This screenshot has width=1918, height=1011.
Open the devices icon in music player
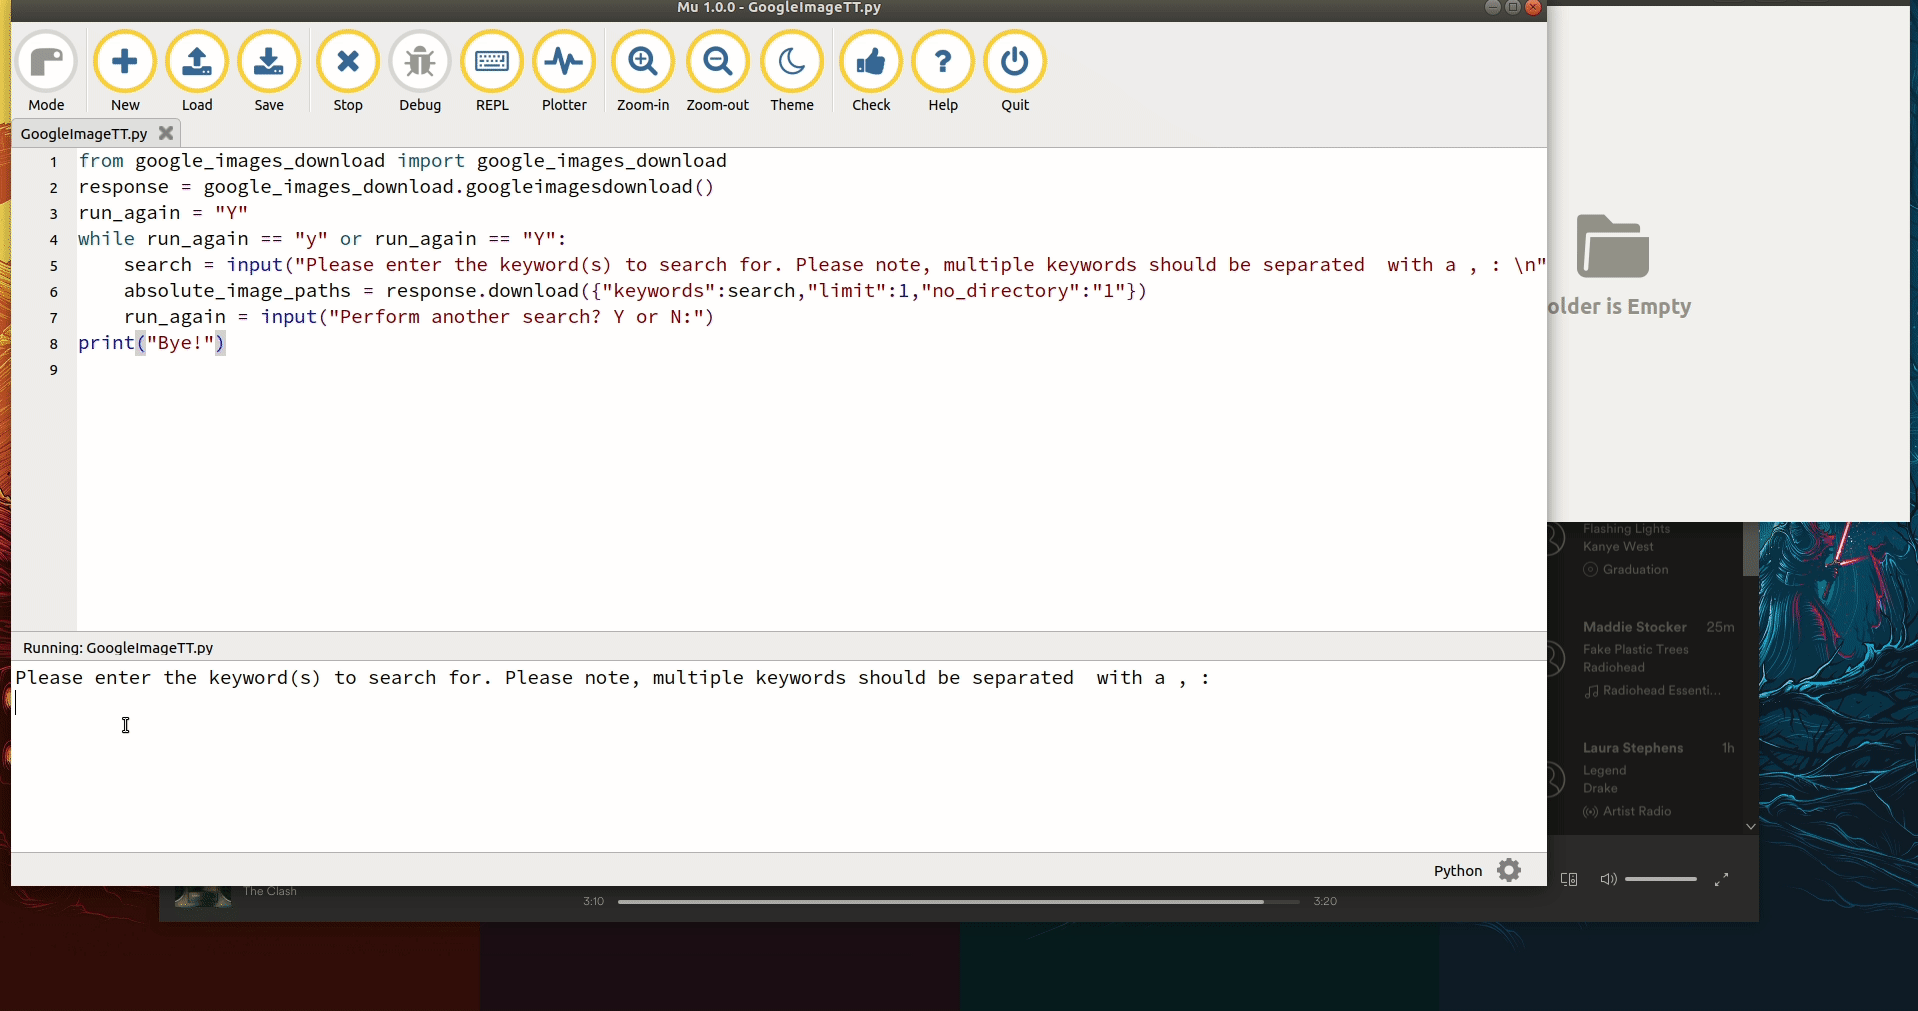(1569, 879)
